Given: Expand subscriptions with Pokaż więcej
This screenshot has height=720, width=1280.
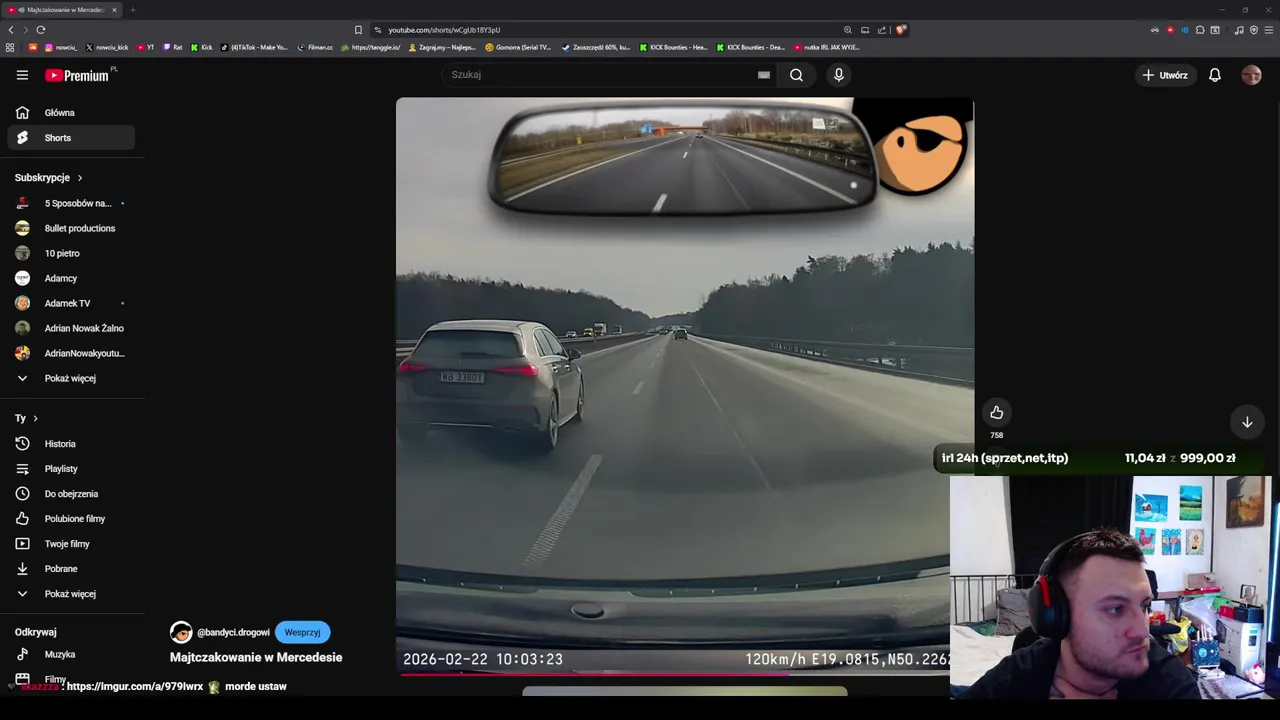Looking at the screenshot, I should [x=71, y=378].
